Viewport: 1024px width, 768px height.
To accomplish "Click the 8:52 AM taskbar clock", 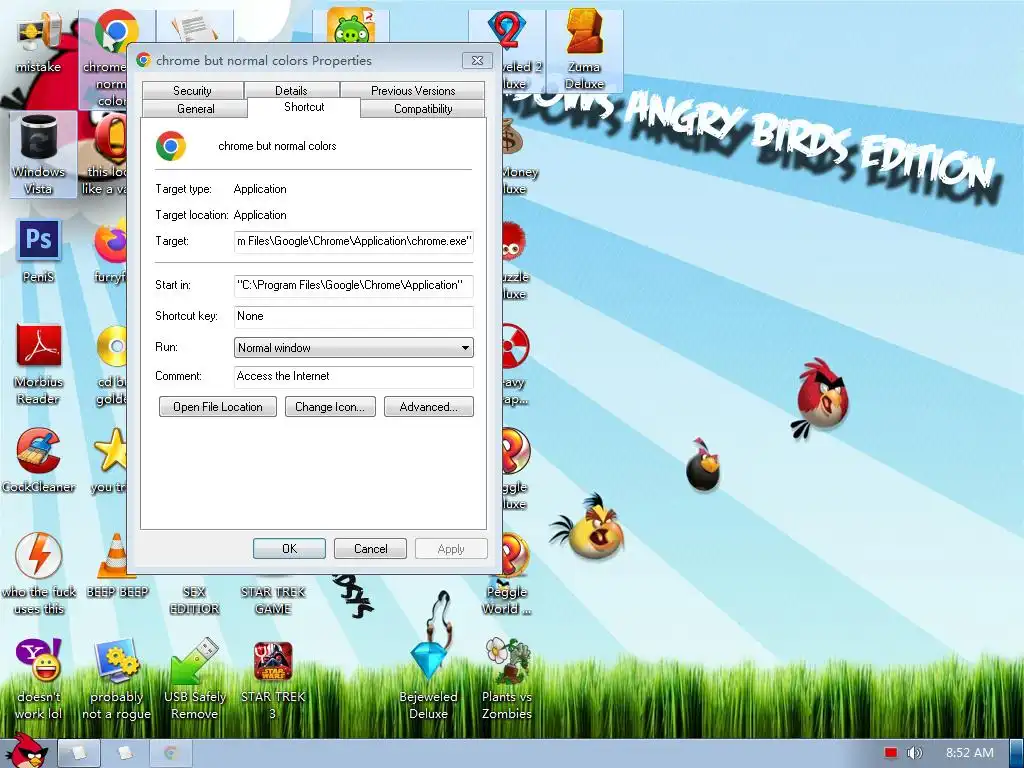I will (970, 753).
